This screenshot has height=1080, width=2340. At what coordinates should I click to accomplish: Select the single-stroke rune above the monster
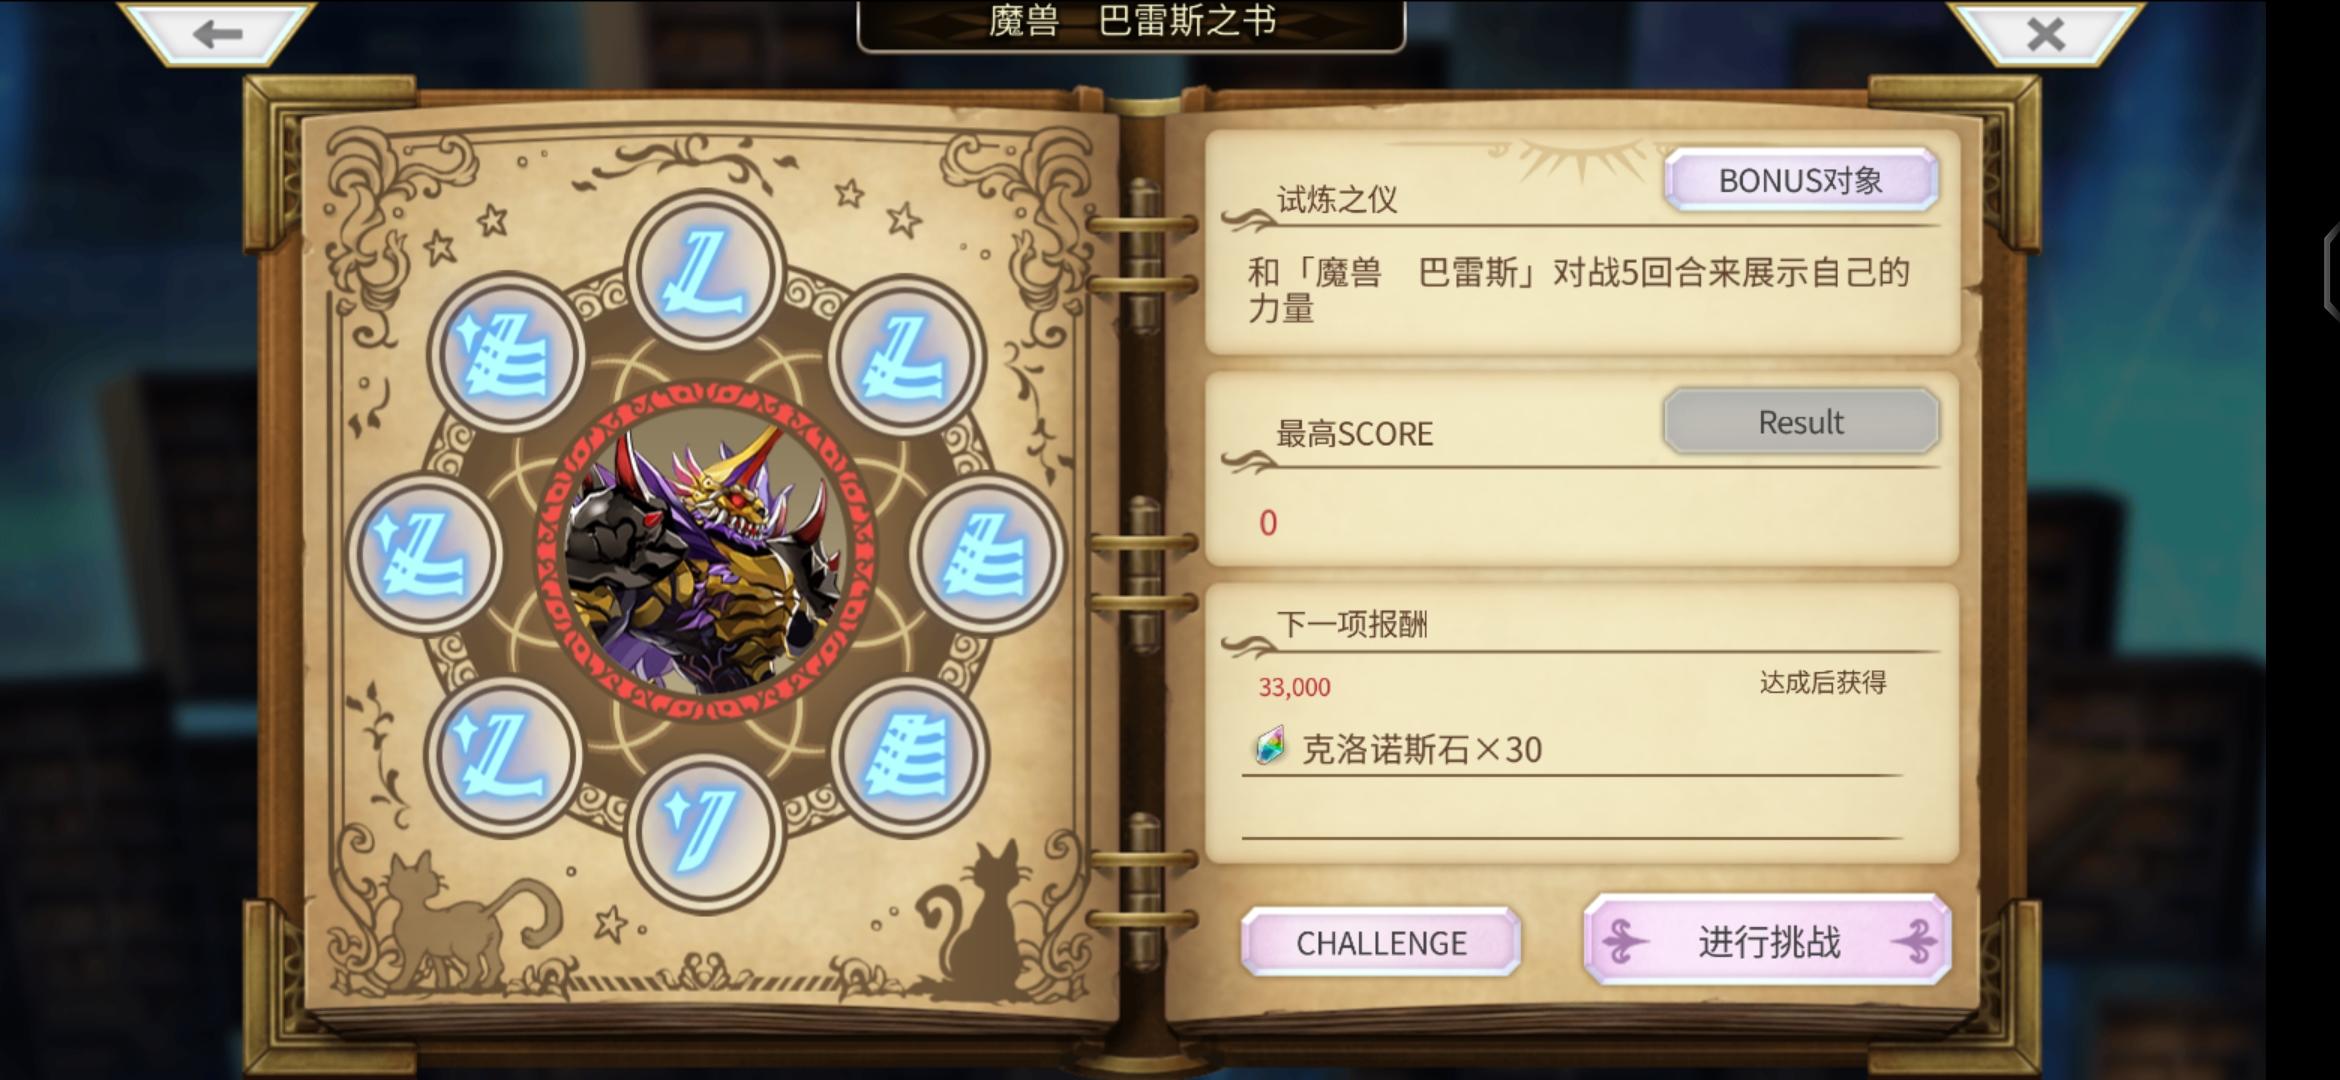click(704, 270)
